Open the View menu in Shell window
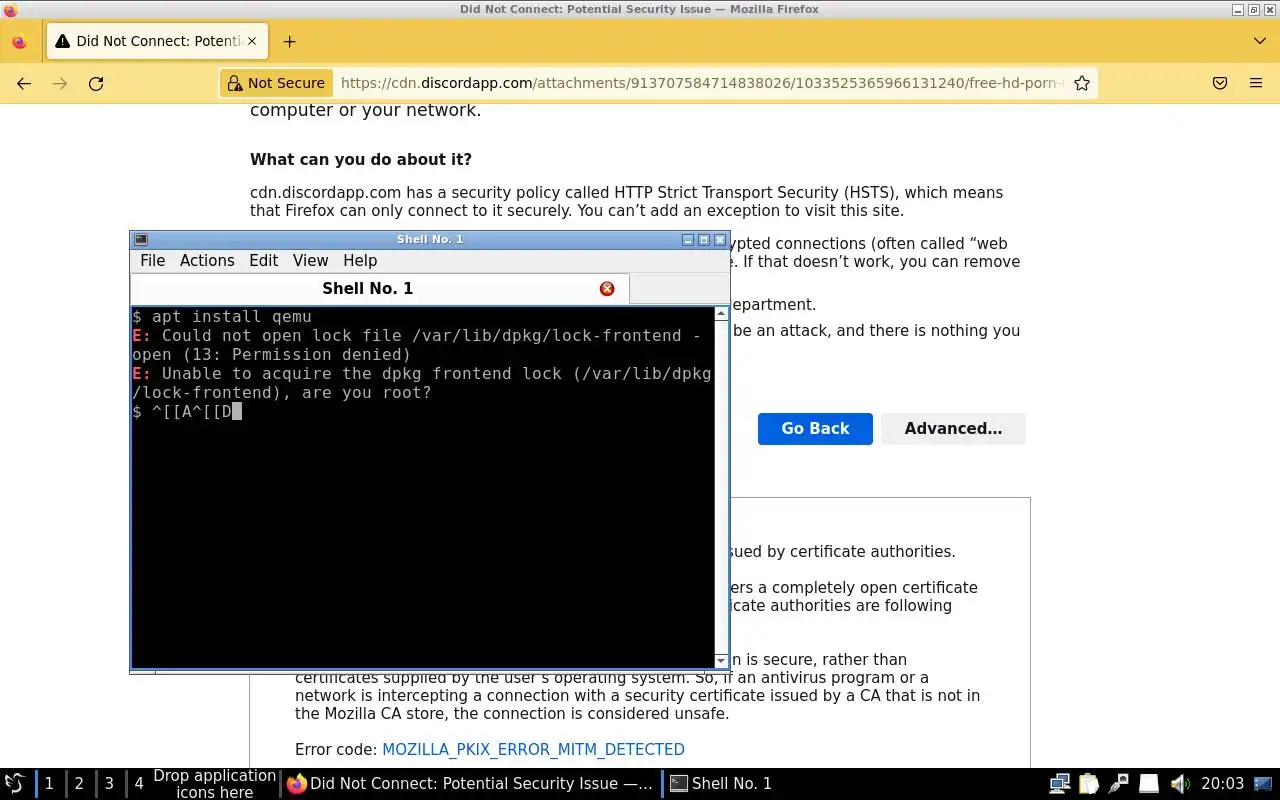Image resolution: width=1280 pixels, height=800 pixels. tap(310, 260)
